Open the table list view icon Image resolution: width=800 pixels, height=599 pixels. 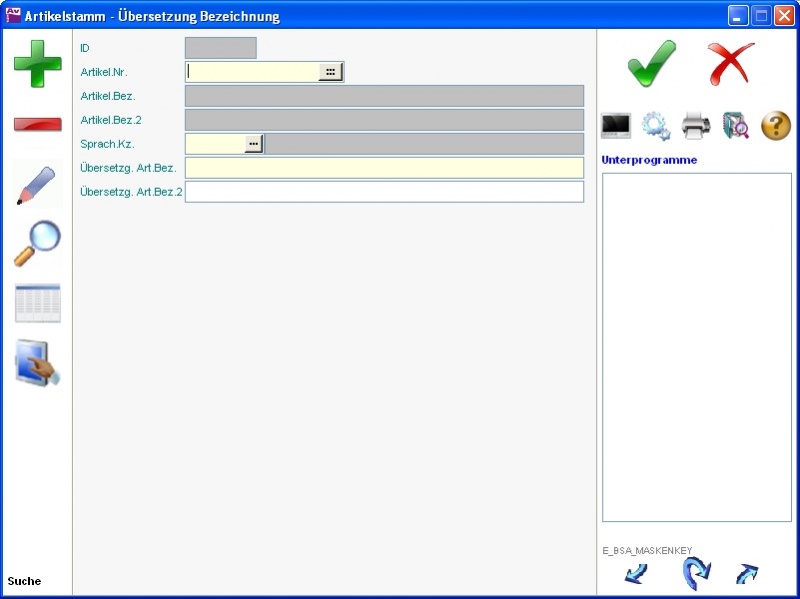37,303
